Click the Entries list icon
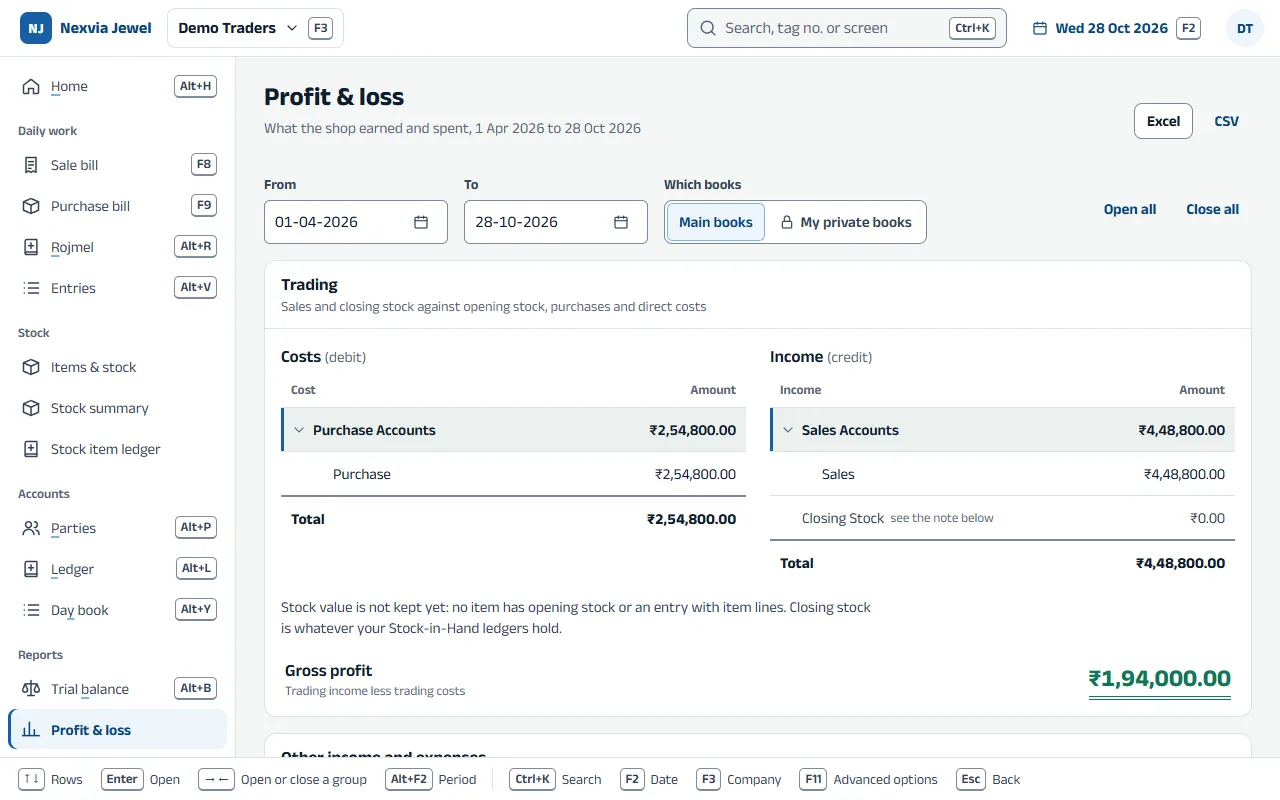1280x800 pixels. [31, 288]
